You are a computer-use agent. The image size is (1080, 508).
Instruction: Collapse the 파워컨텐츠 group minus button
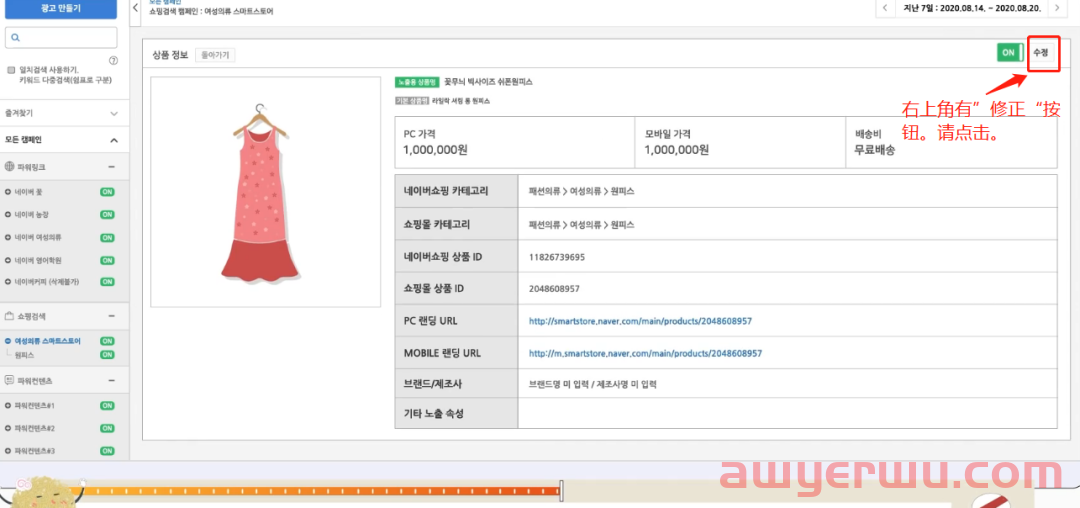coord(112,380)
